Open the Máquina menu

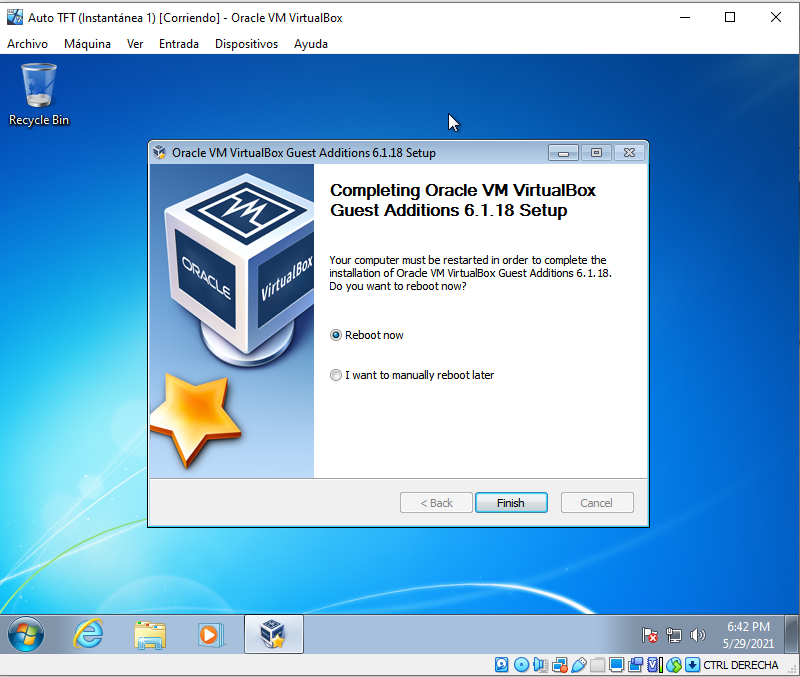tap(87, 44)
